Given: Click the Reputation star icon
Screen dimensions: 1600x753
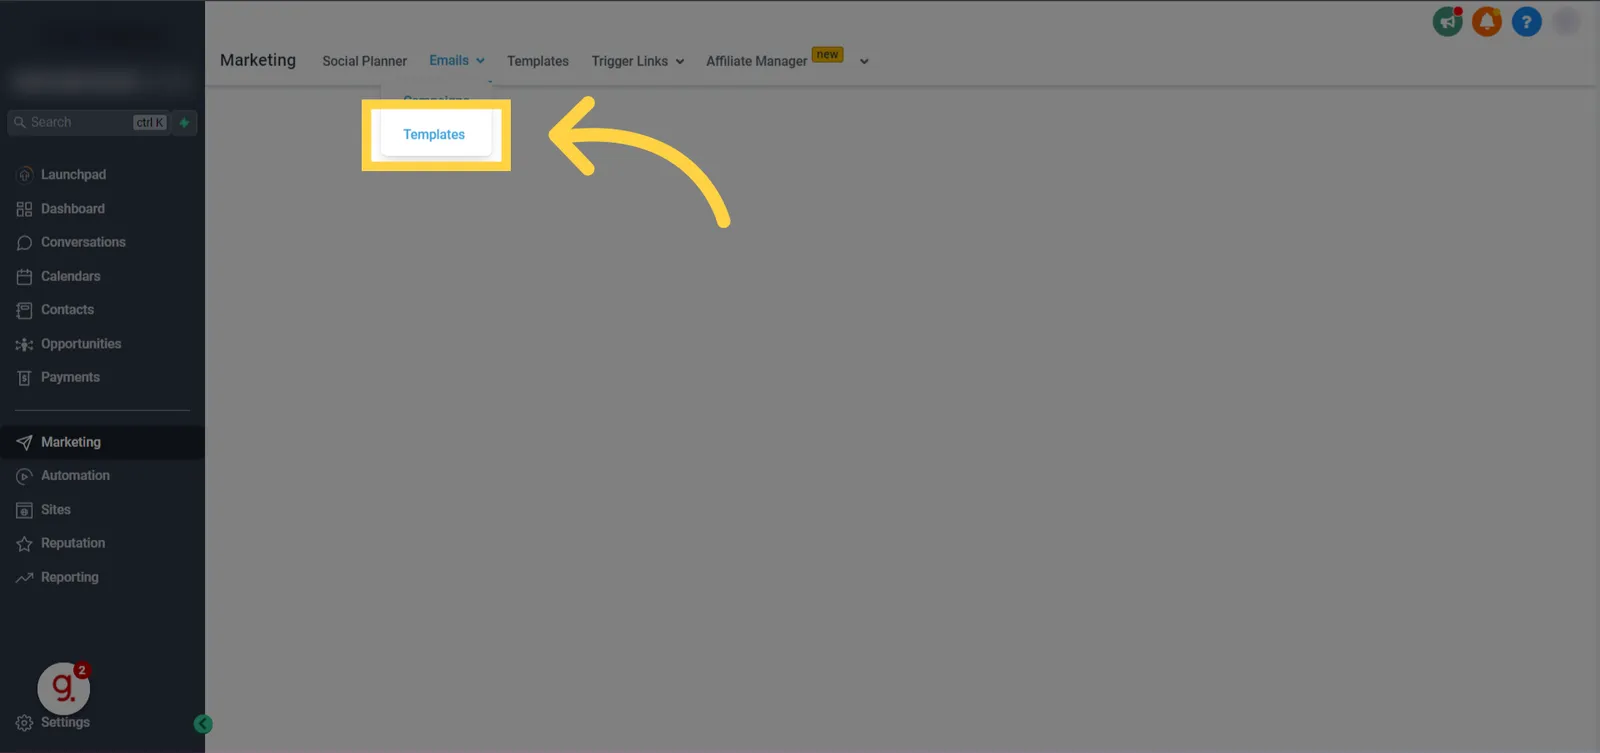Looking at the screenshot, I should click(25, 544).
